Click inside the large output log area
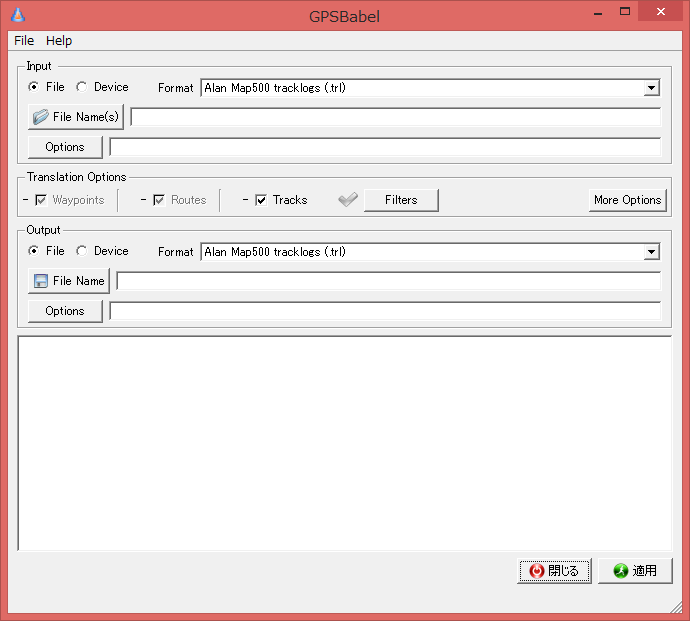This screenshot has width=690, height=621. click(x=345, y=443)
